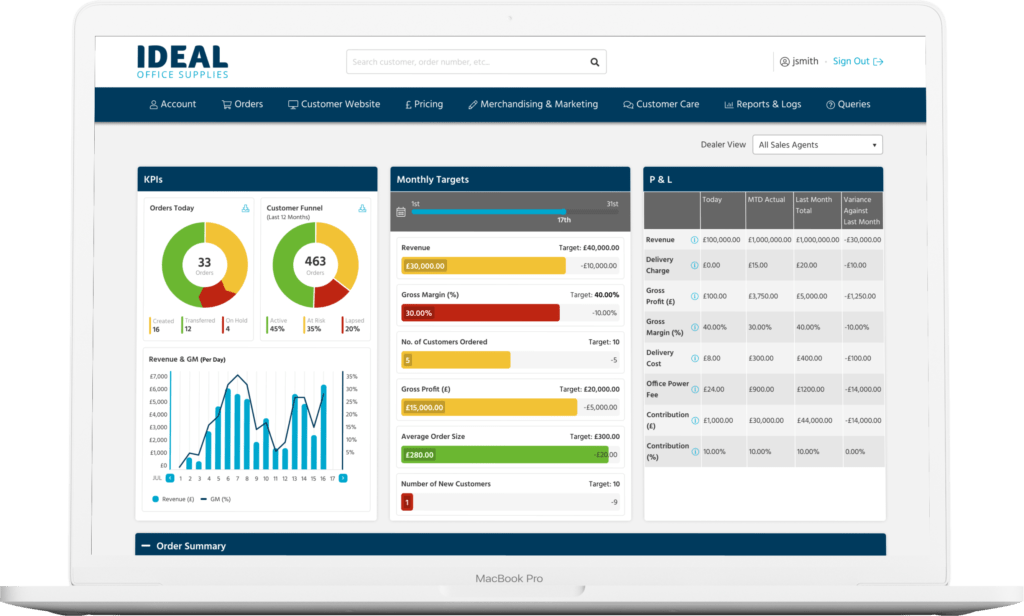Click the month progress bar at 17th
The width and height of the screenshot is (1024, 616).
564,212
